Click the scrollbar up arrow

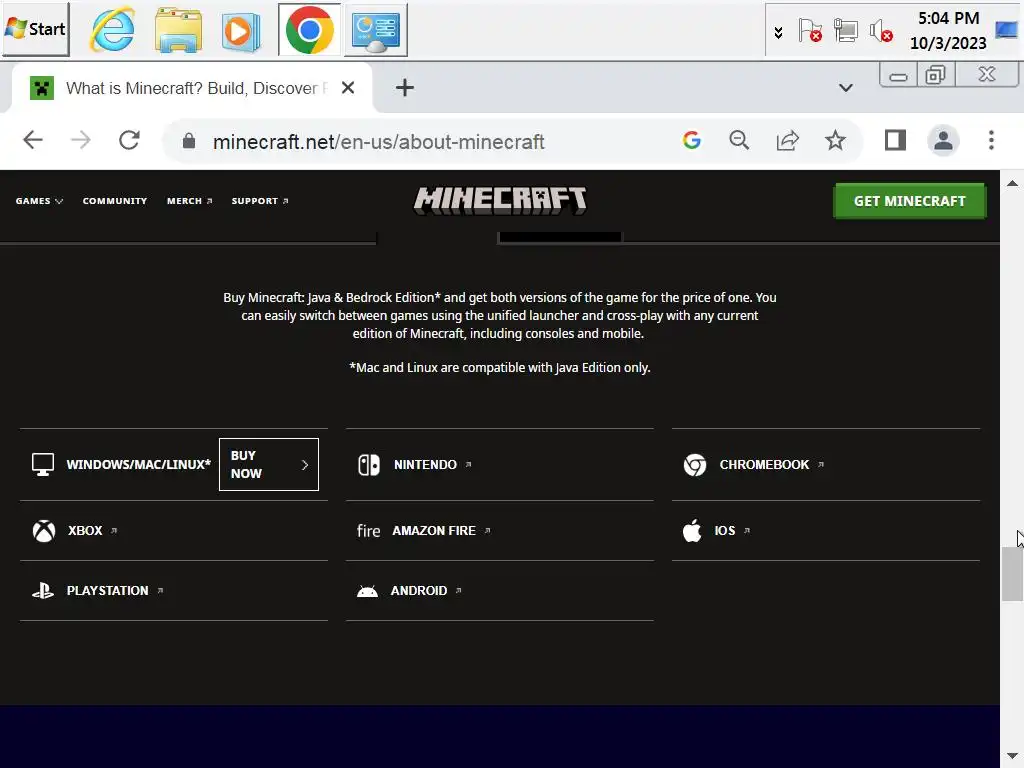point(1012,184)
